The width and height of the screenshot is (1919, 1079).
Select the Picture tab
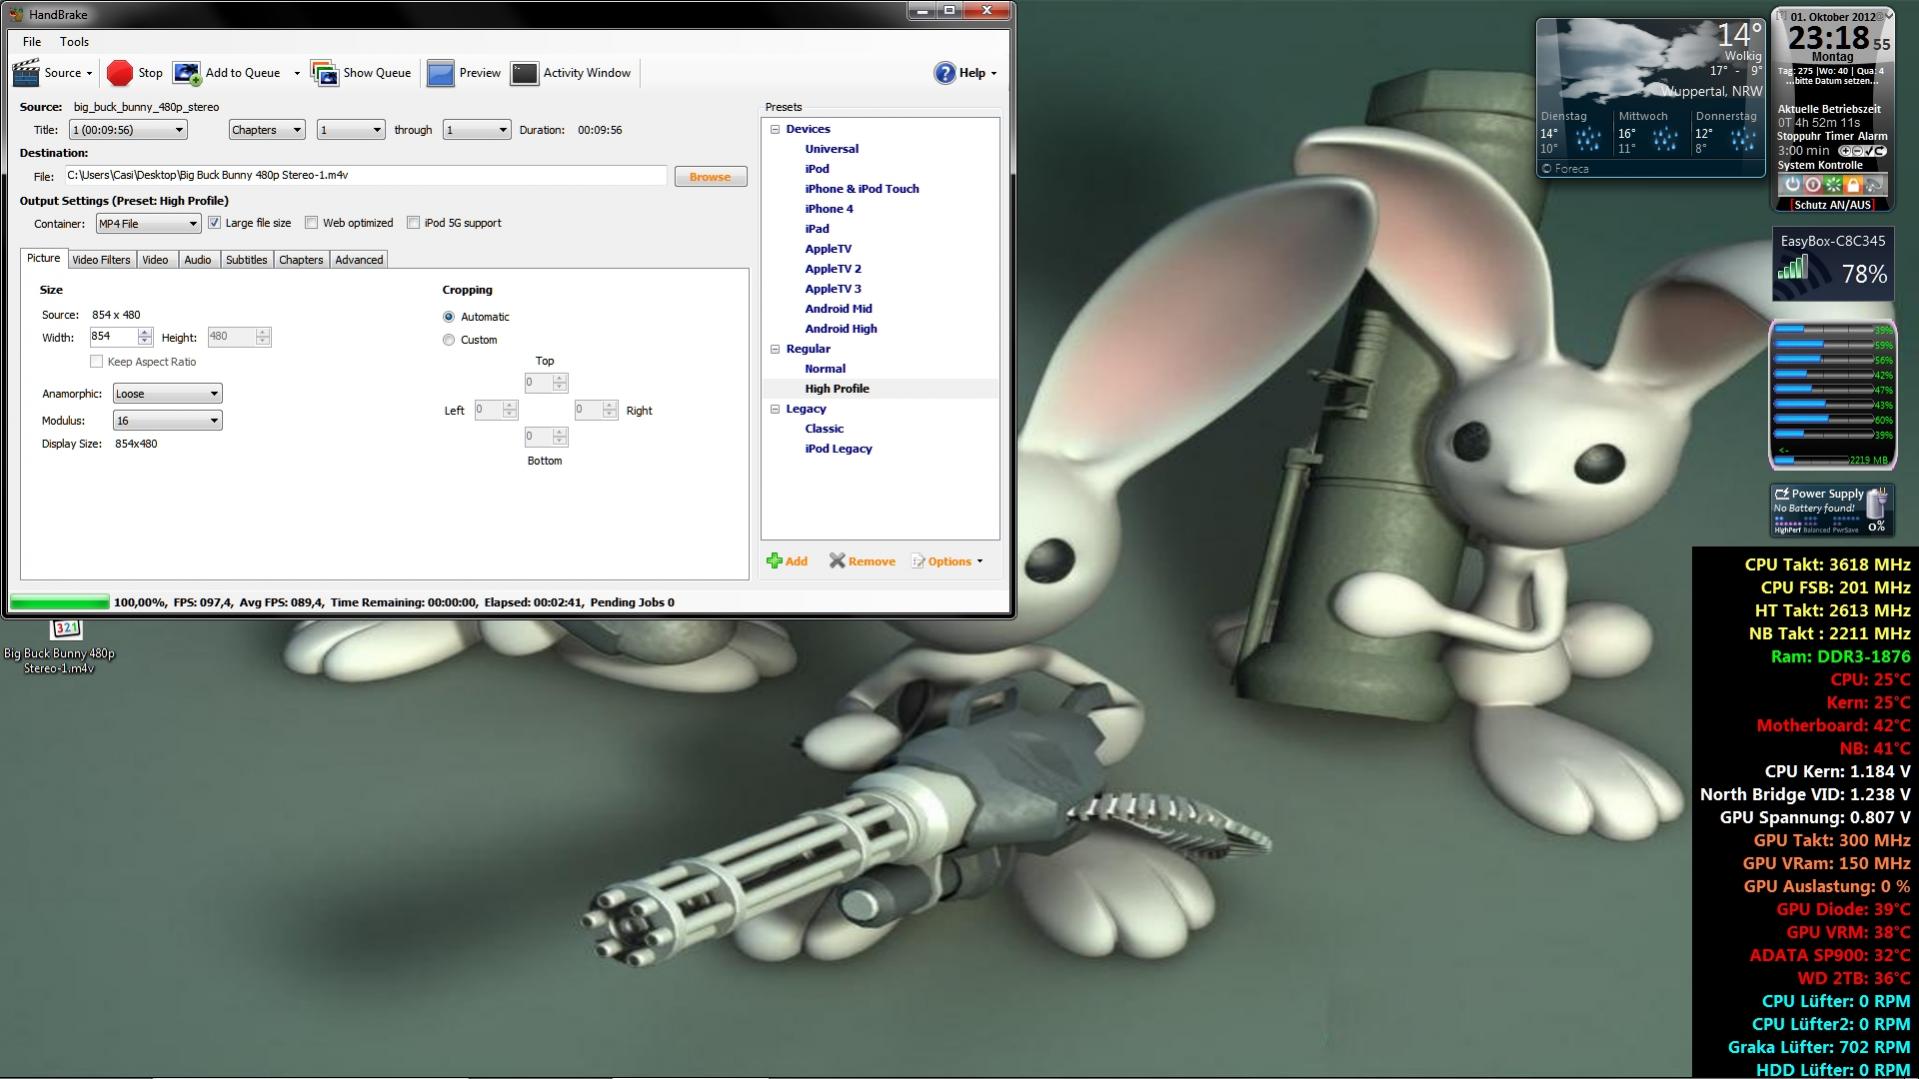pos(43,258)
